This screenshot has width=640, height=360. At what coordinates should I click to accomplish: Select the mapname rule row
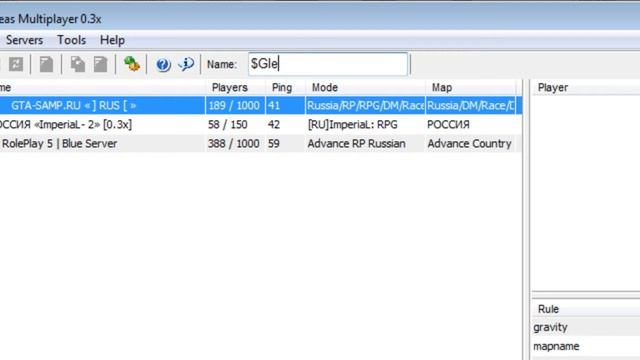pos(586,346)
